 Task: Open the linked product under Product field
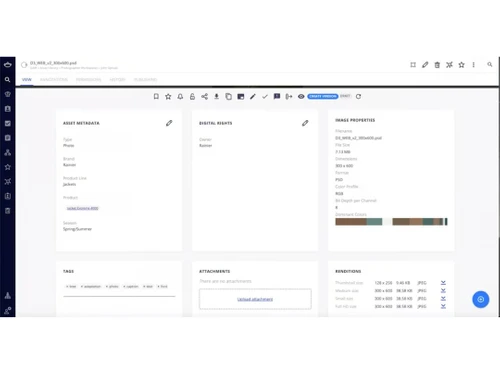point(82,208)
